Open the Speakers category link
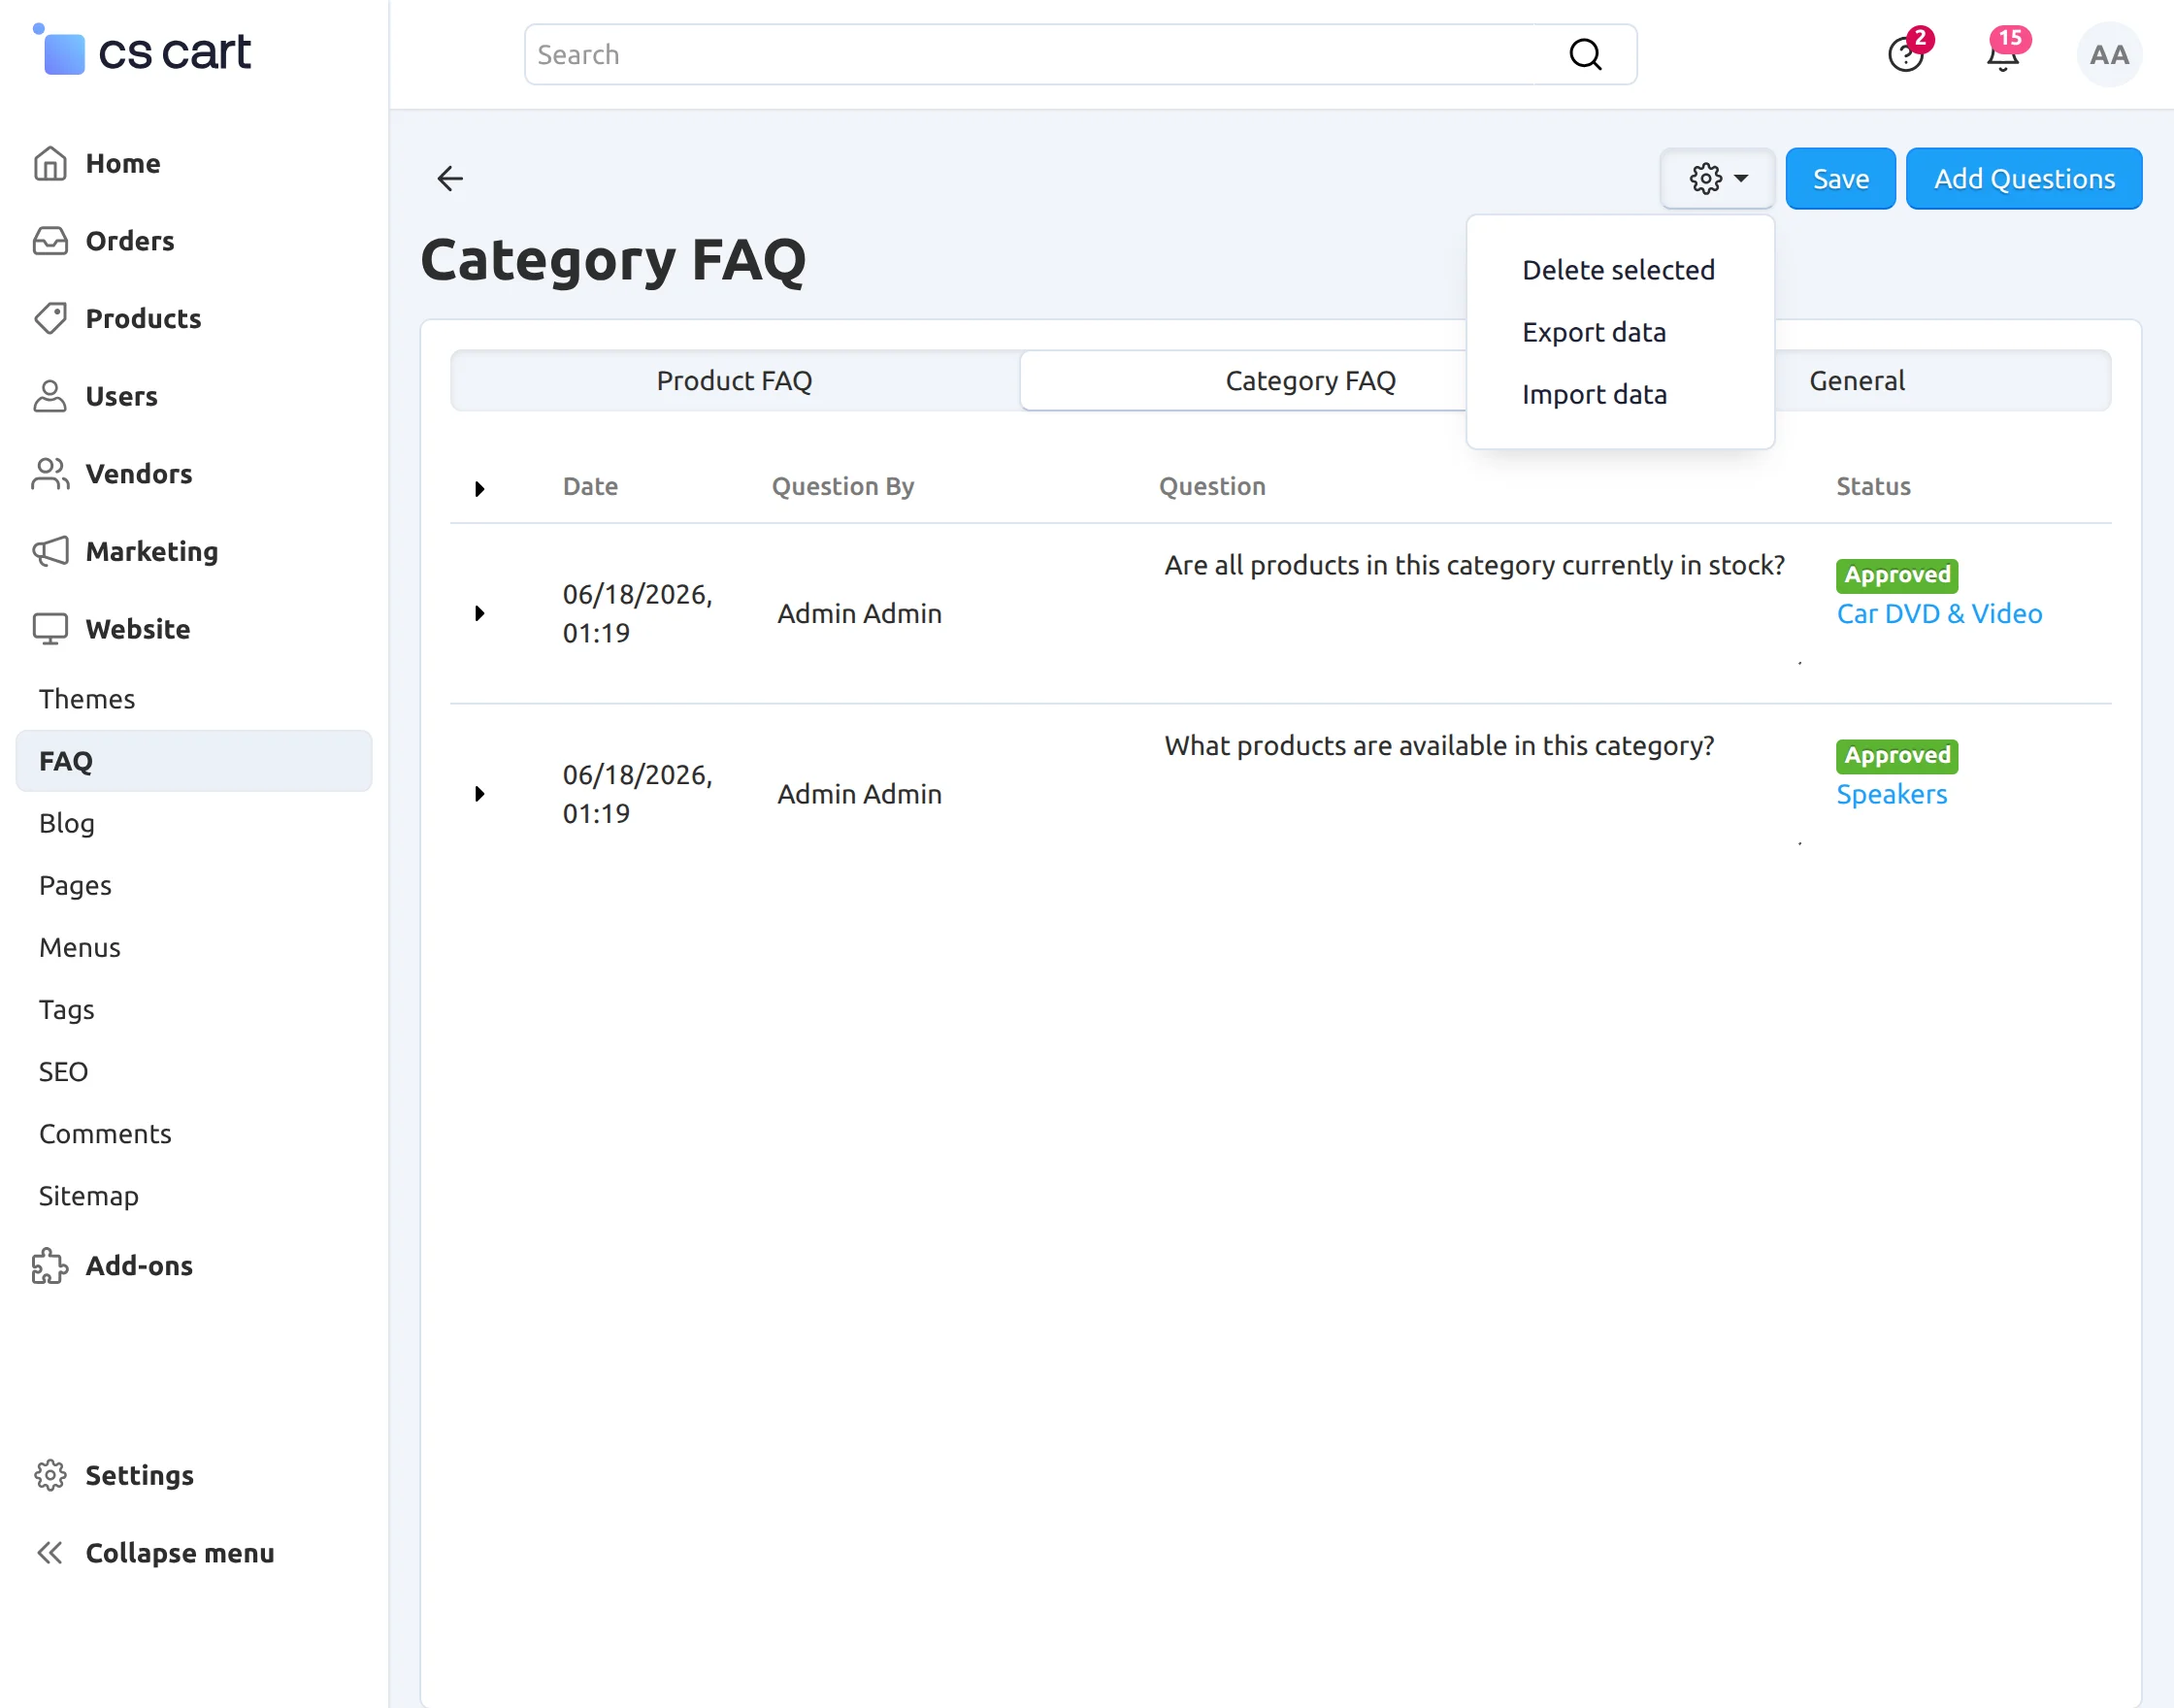 tap(1891, 793)
